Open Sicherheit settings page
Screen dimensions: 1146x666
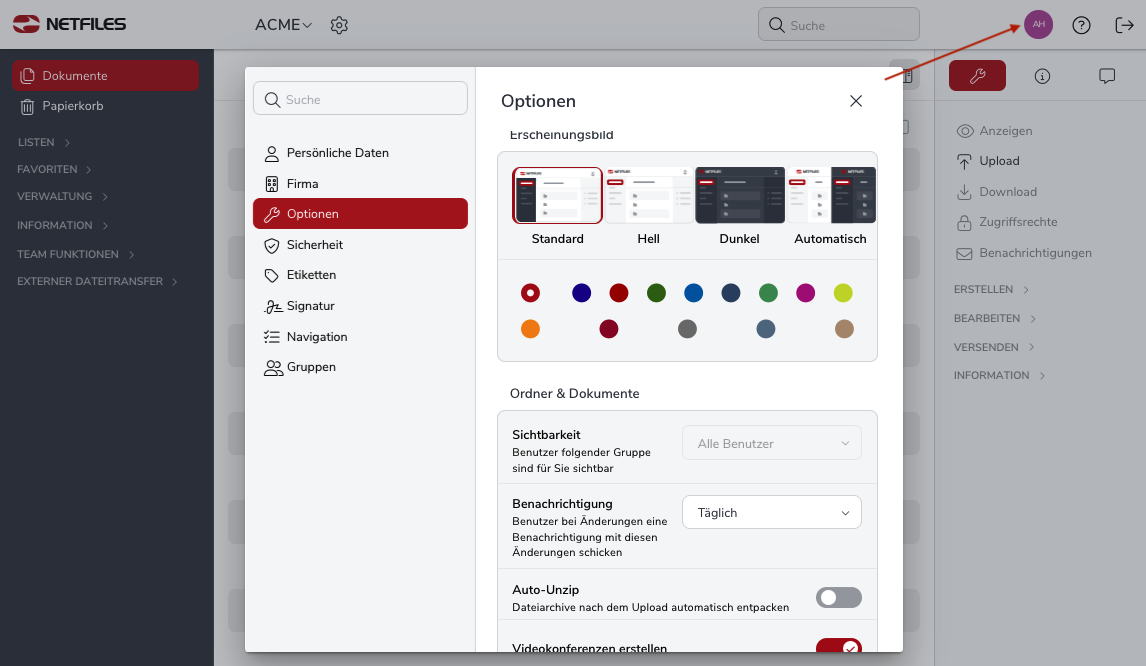coord(360,246)
